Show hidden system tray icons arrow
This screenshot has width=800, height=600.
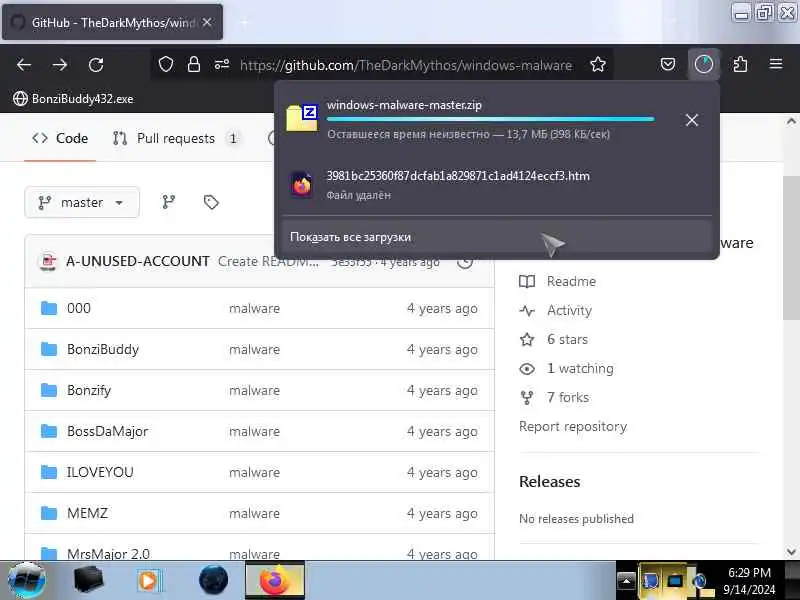tap(627, 580)
